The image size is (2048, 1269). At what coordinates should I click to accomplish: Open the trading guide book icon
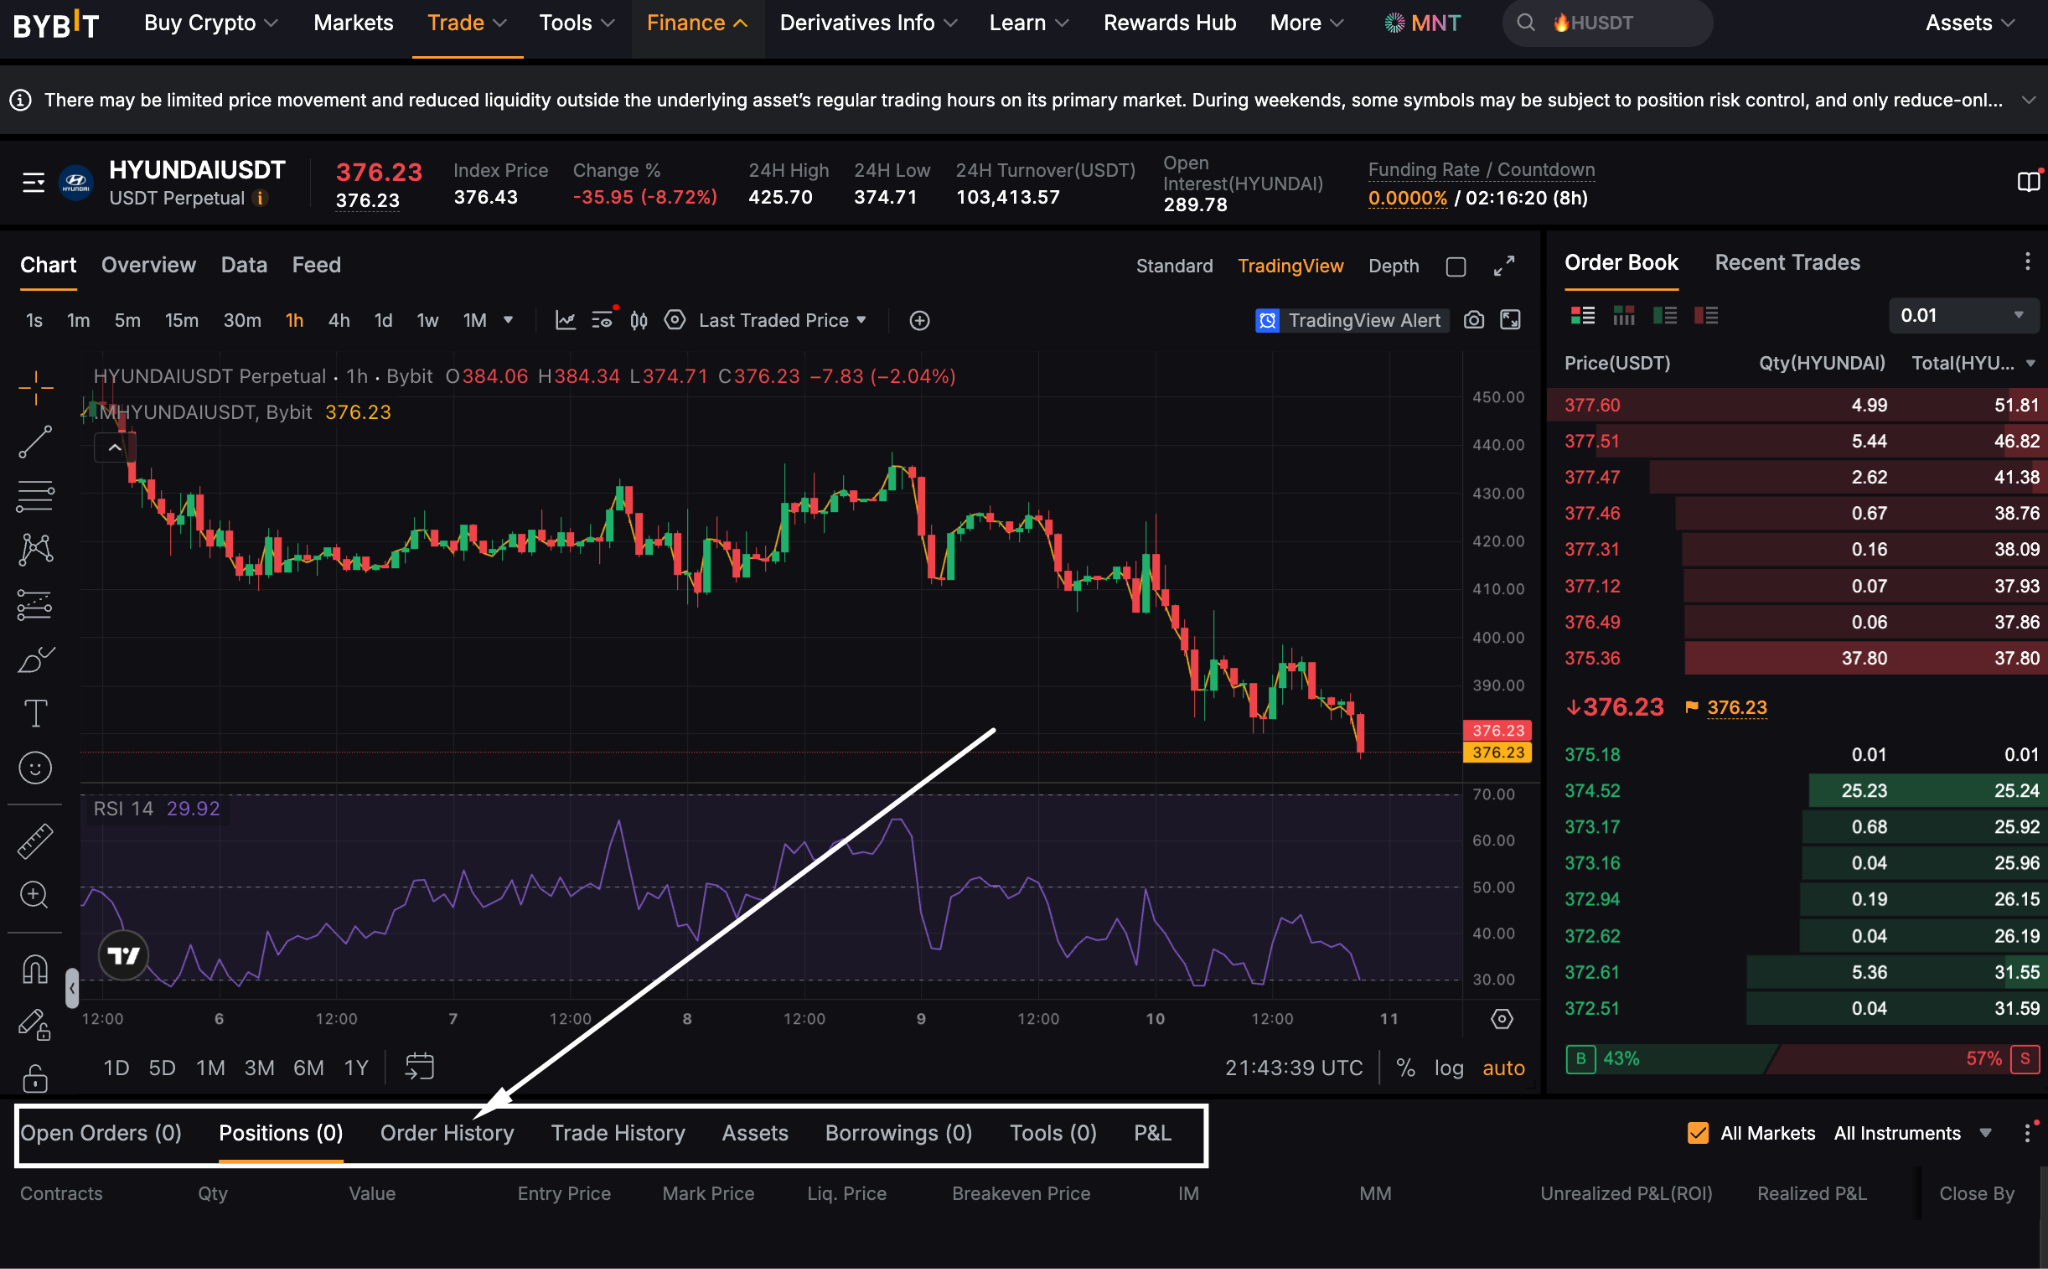(2029, 182)
